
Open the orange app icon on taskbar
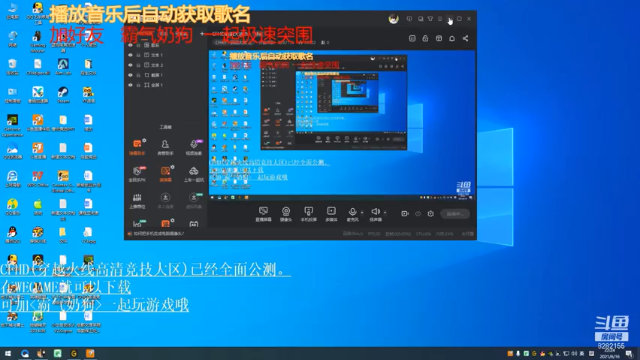click(90, 353)
